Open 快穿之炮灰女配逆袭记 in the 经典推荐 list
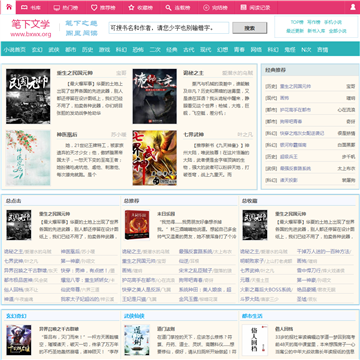 point(302,133)
